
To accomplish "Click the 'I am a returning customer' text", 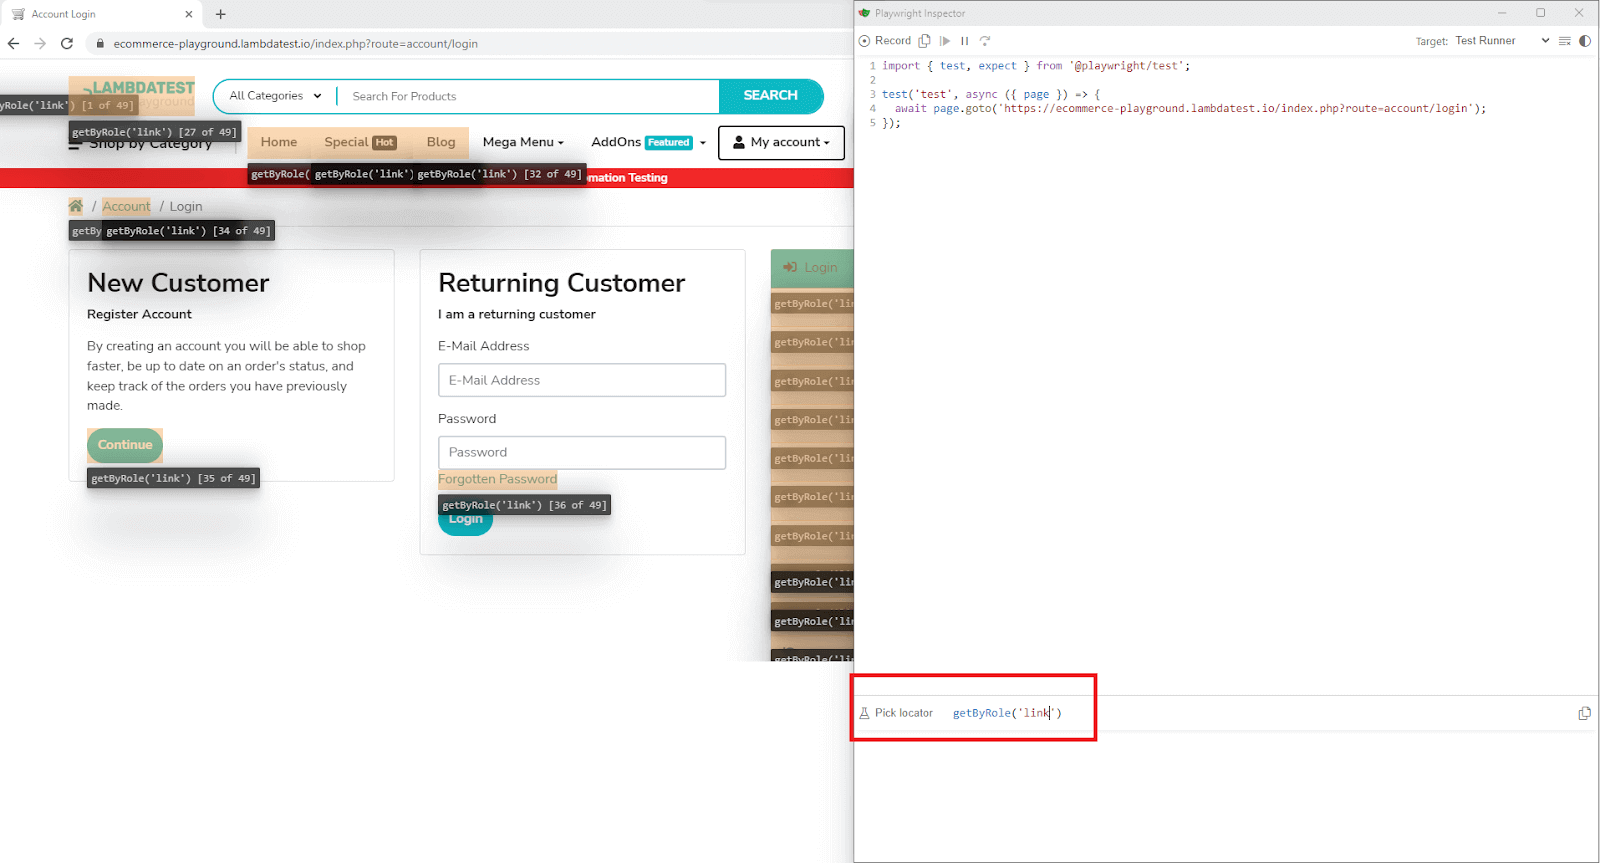I will click(x=517, y=314).
